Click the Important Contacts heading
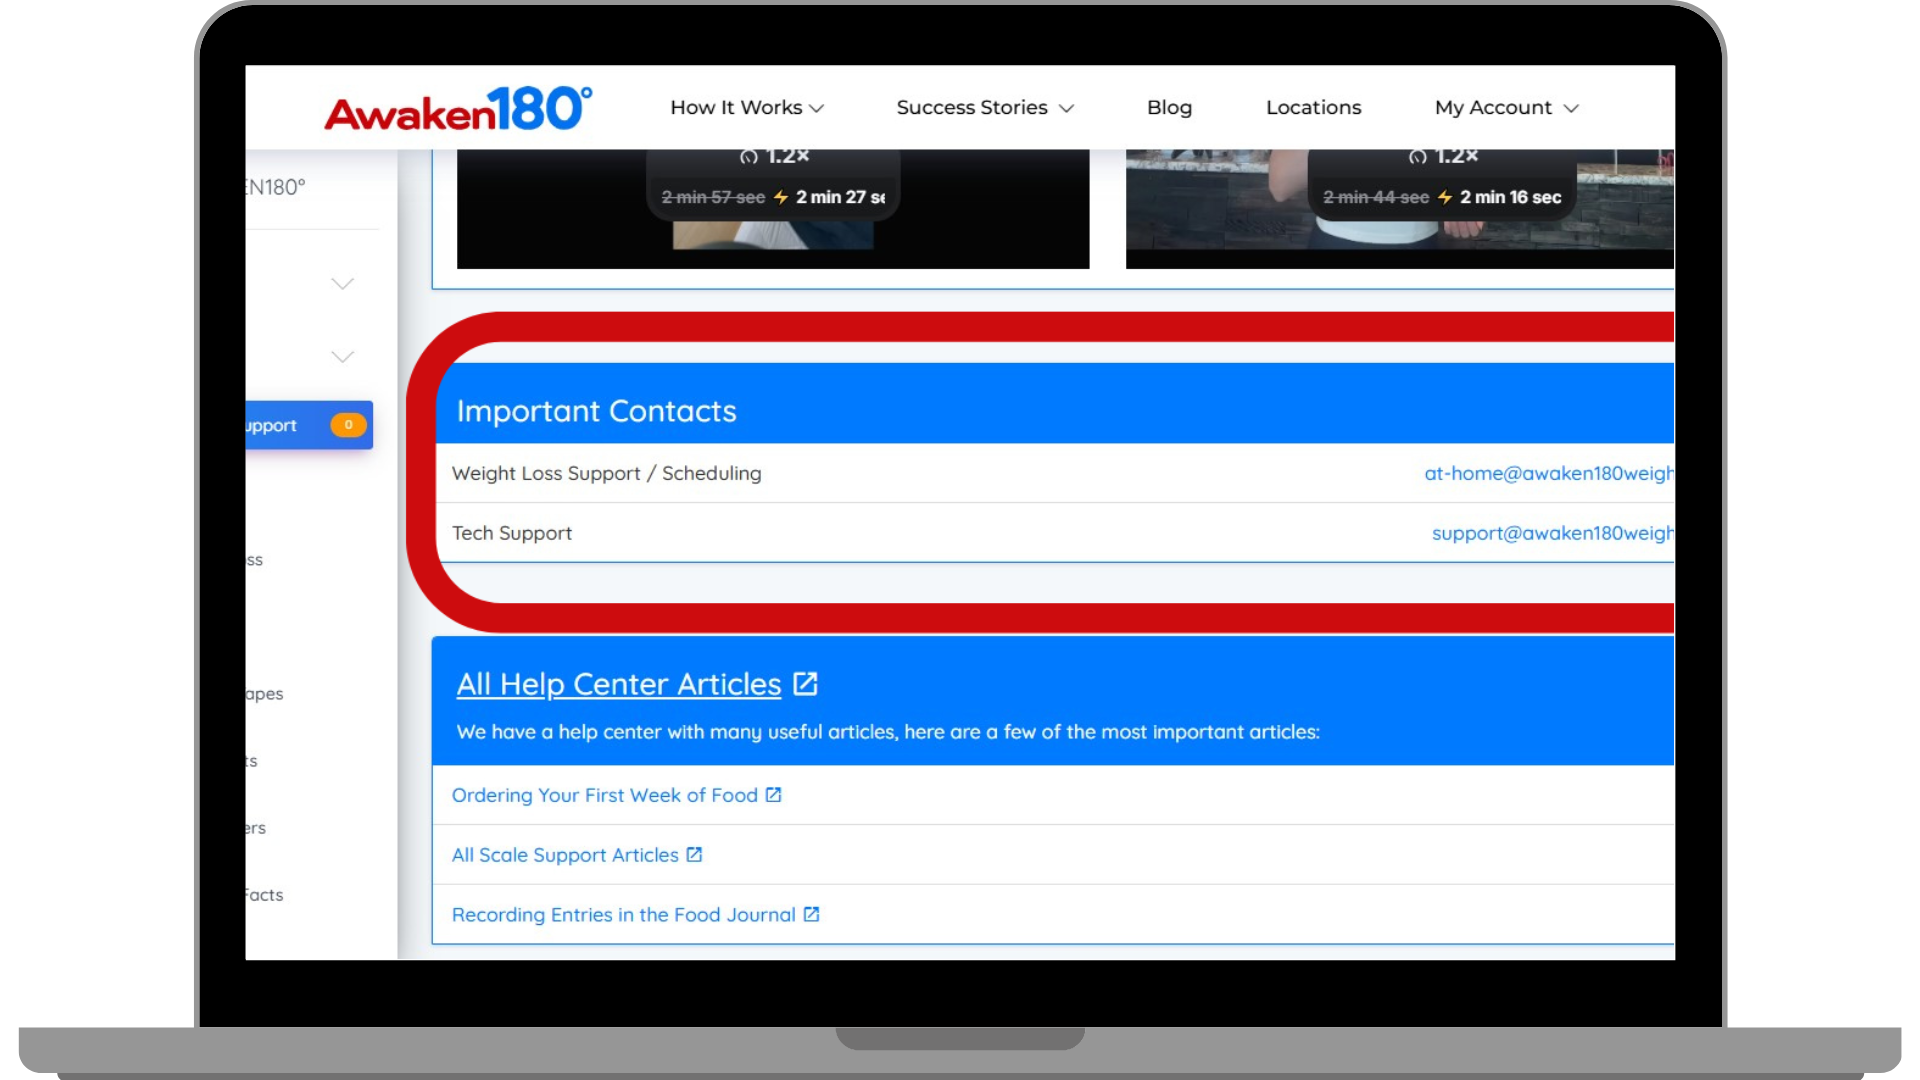 pyautogui.click(x=596, y=411)
